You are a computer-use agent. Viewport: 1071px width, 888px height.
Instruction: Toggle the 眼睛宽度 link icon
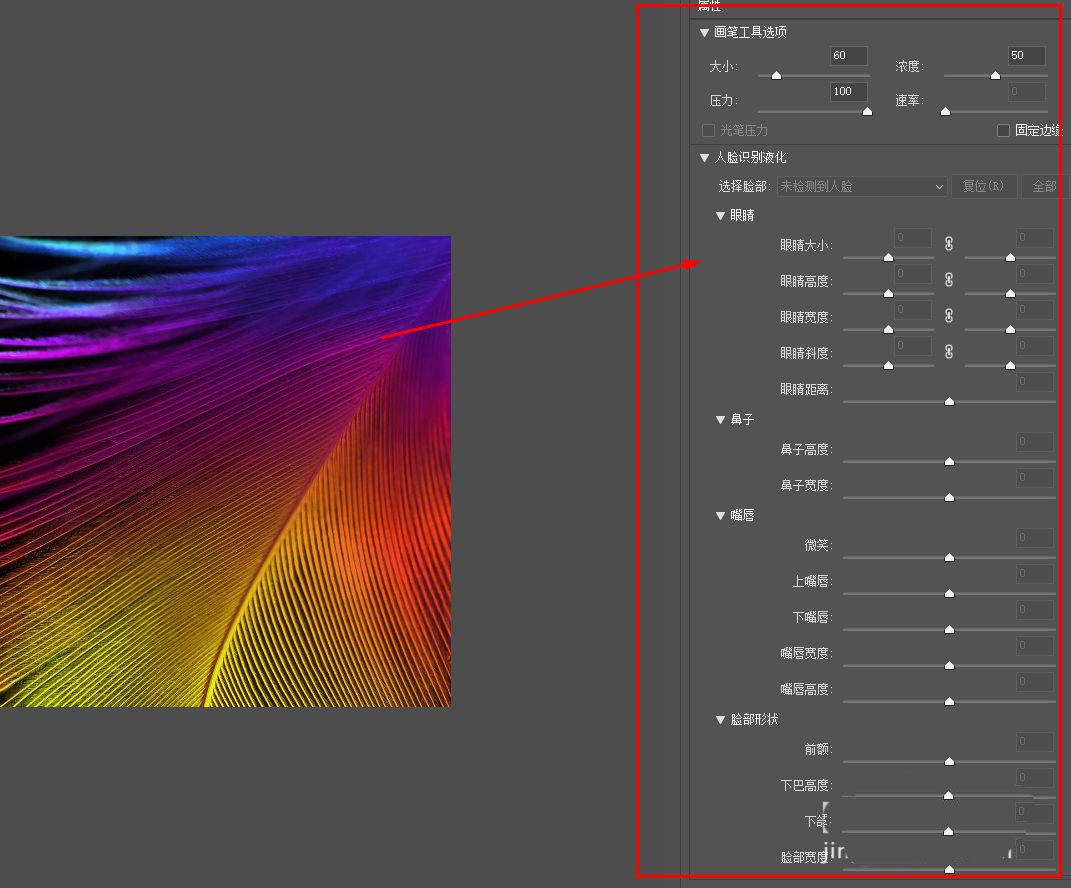click(x=949, y=316)
